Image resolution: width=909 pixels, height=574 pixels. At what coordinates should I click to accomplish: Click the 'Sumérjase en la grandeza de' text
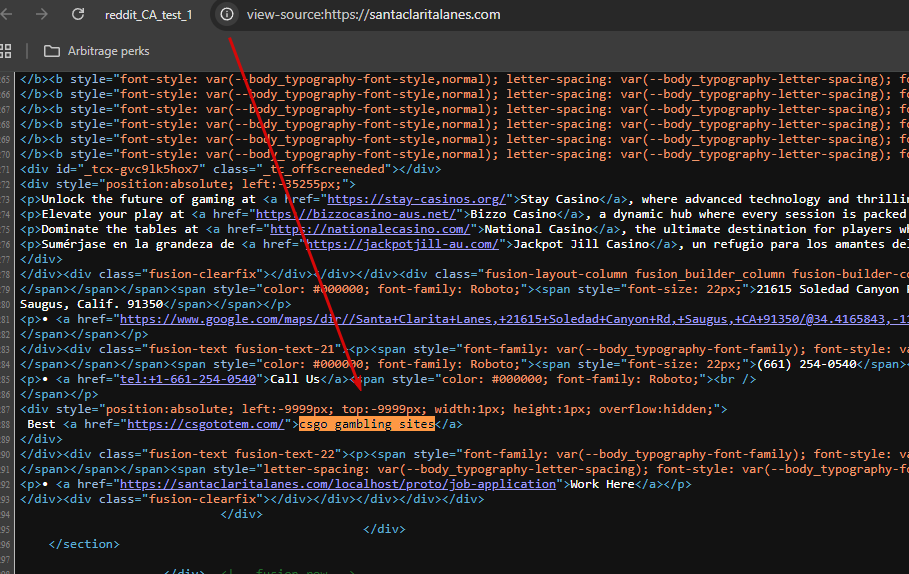point(137,244)
